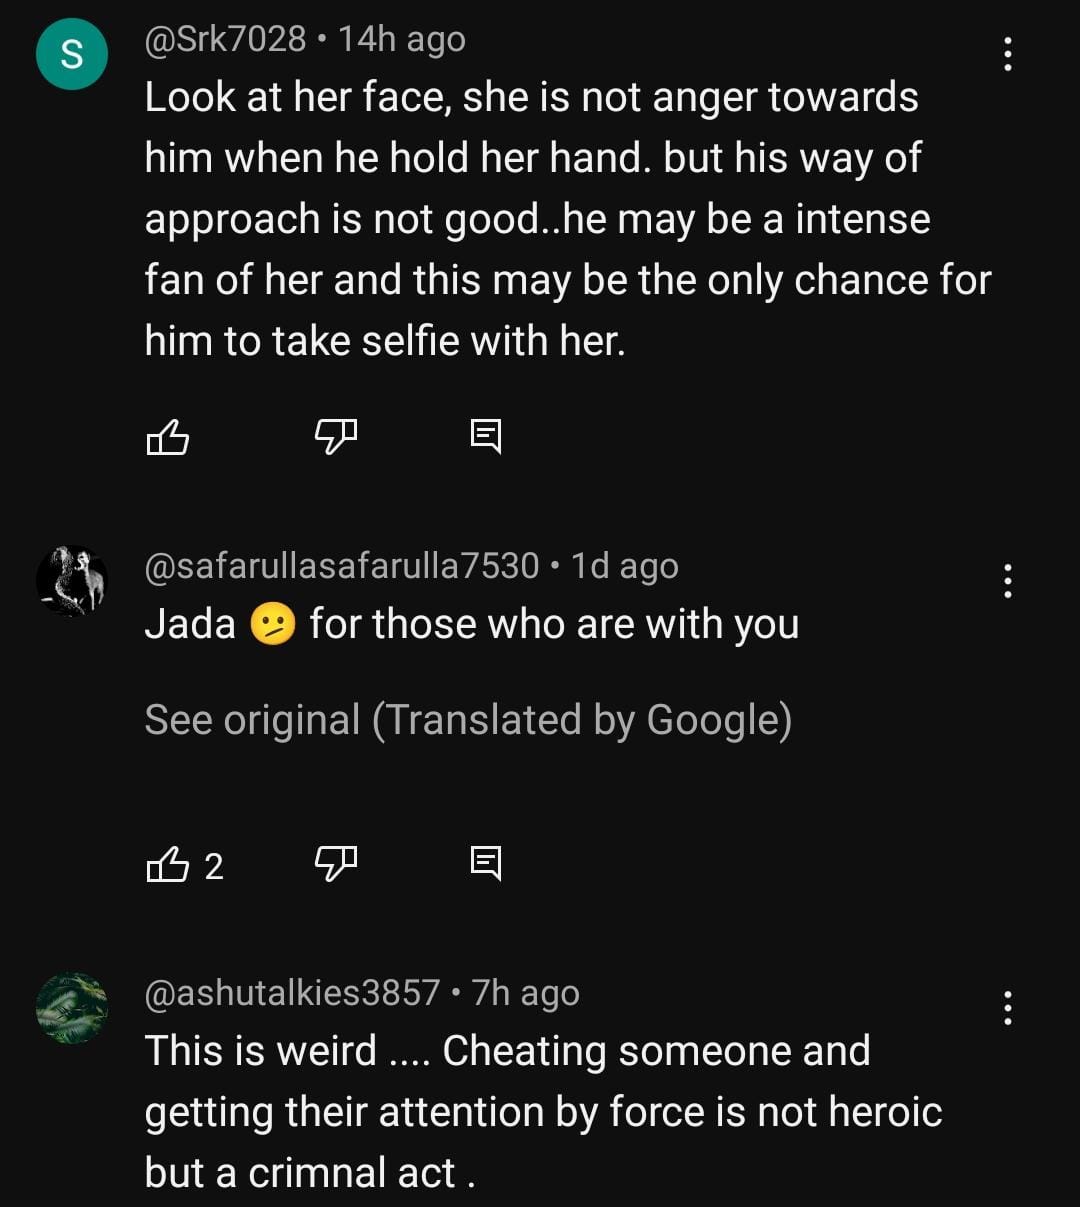Screen dimensions: 1080x1207
Task: Like the comment by @safarullasafarulla7530
Action: [168, 865]
